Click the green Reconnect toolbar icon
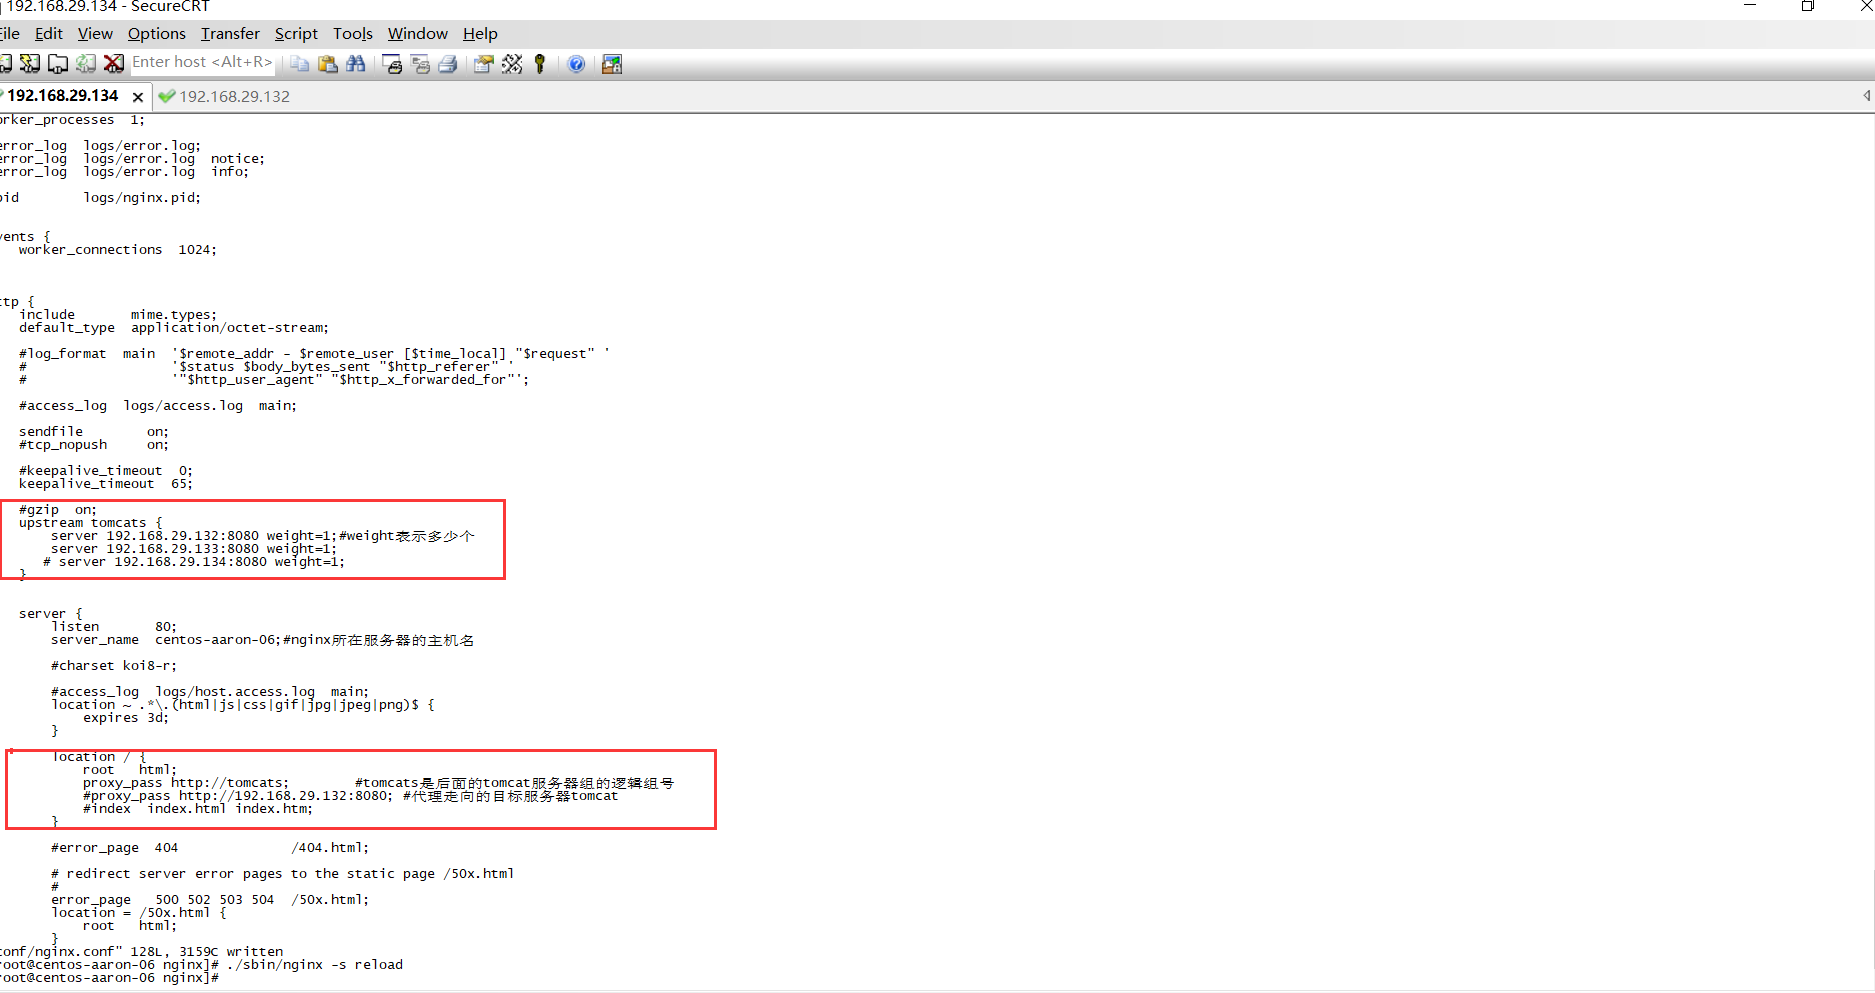 click(86, 64)
